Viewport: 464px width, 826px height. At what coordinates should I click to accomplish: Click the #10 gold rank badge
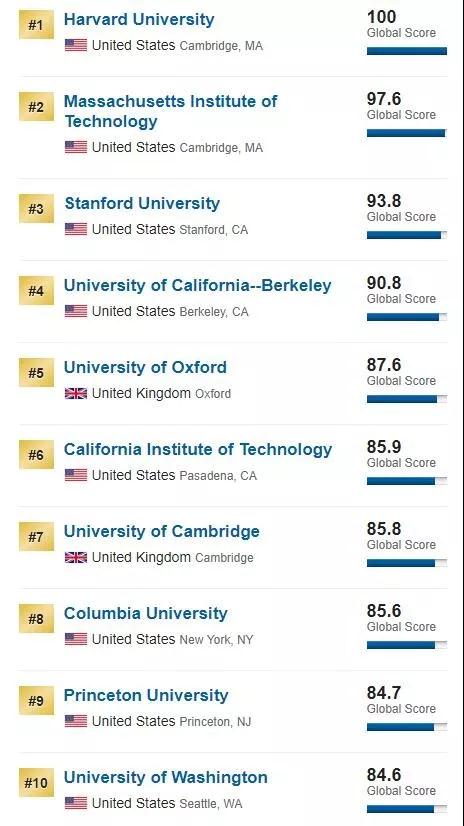coord(36,782)
